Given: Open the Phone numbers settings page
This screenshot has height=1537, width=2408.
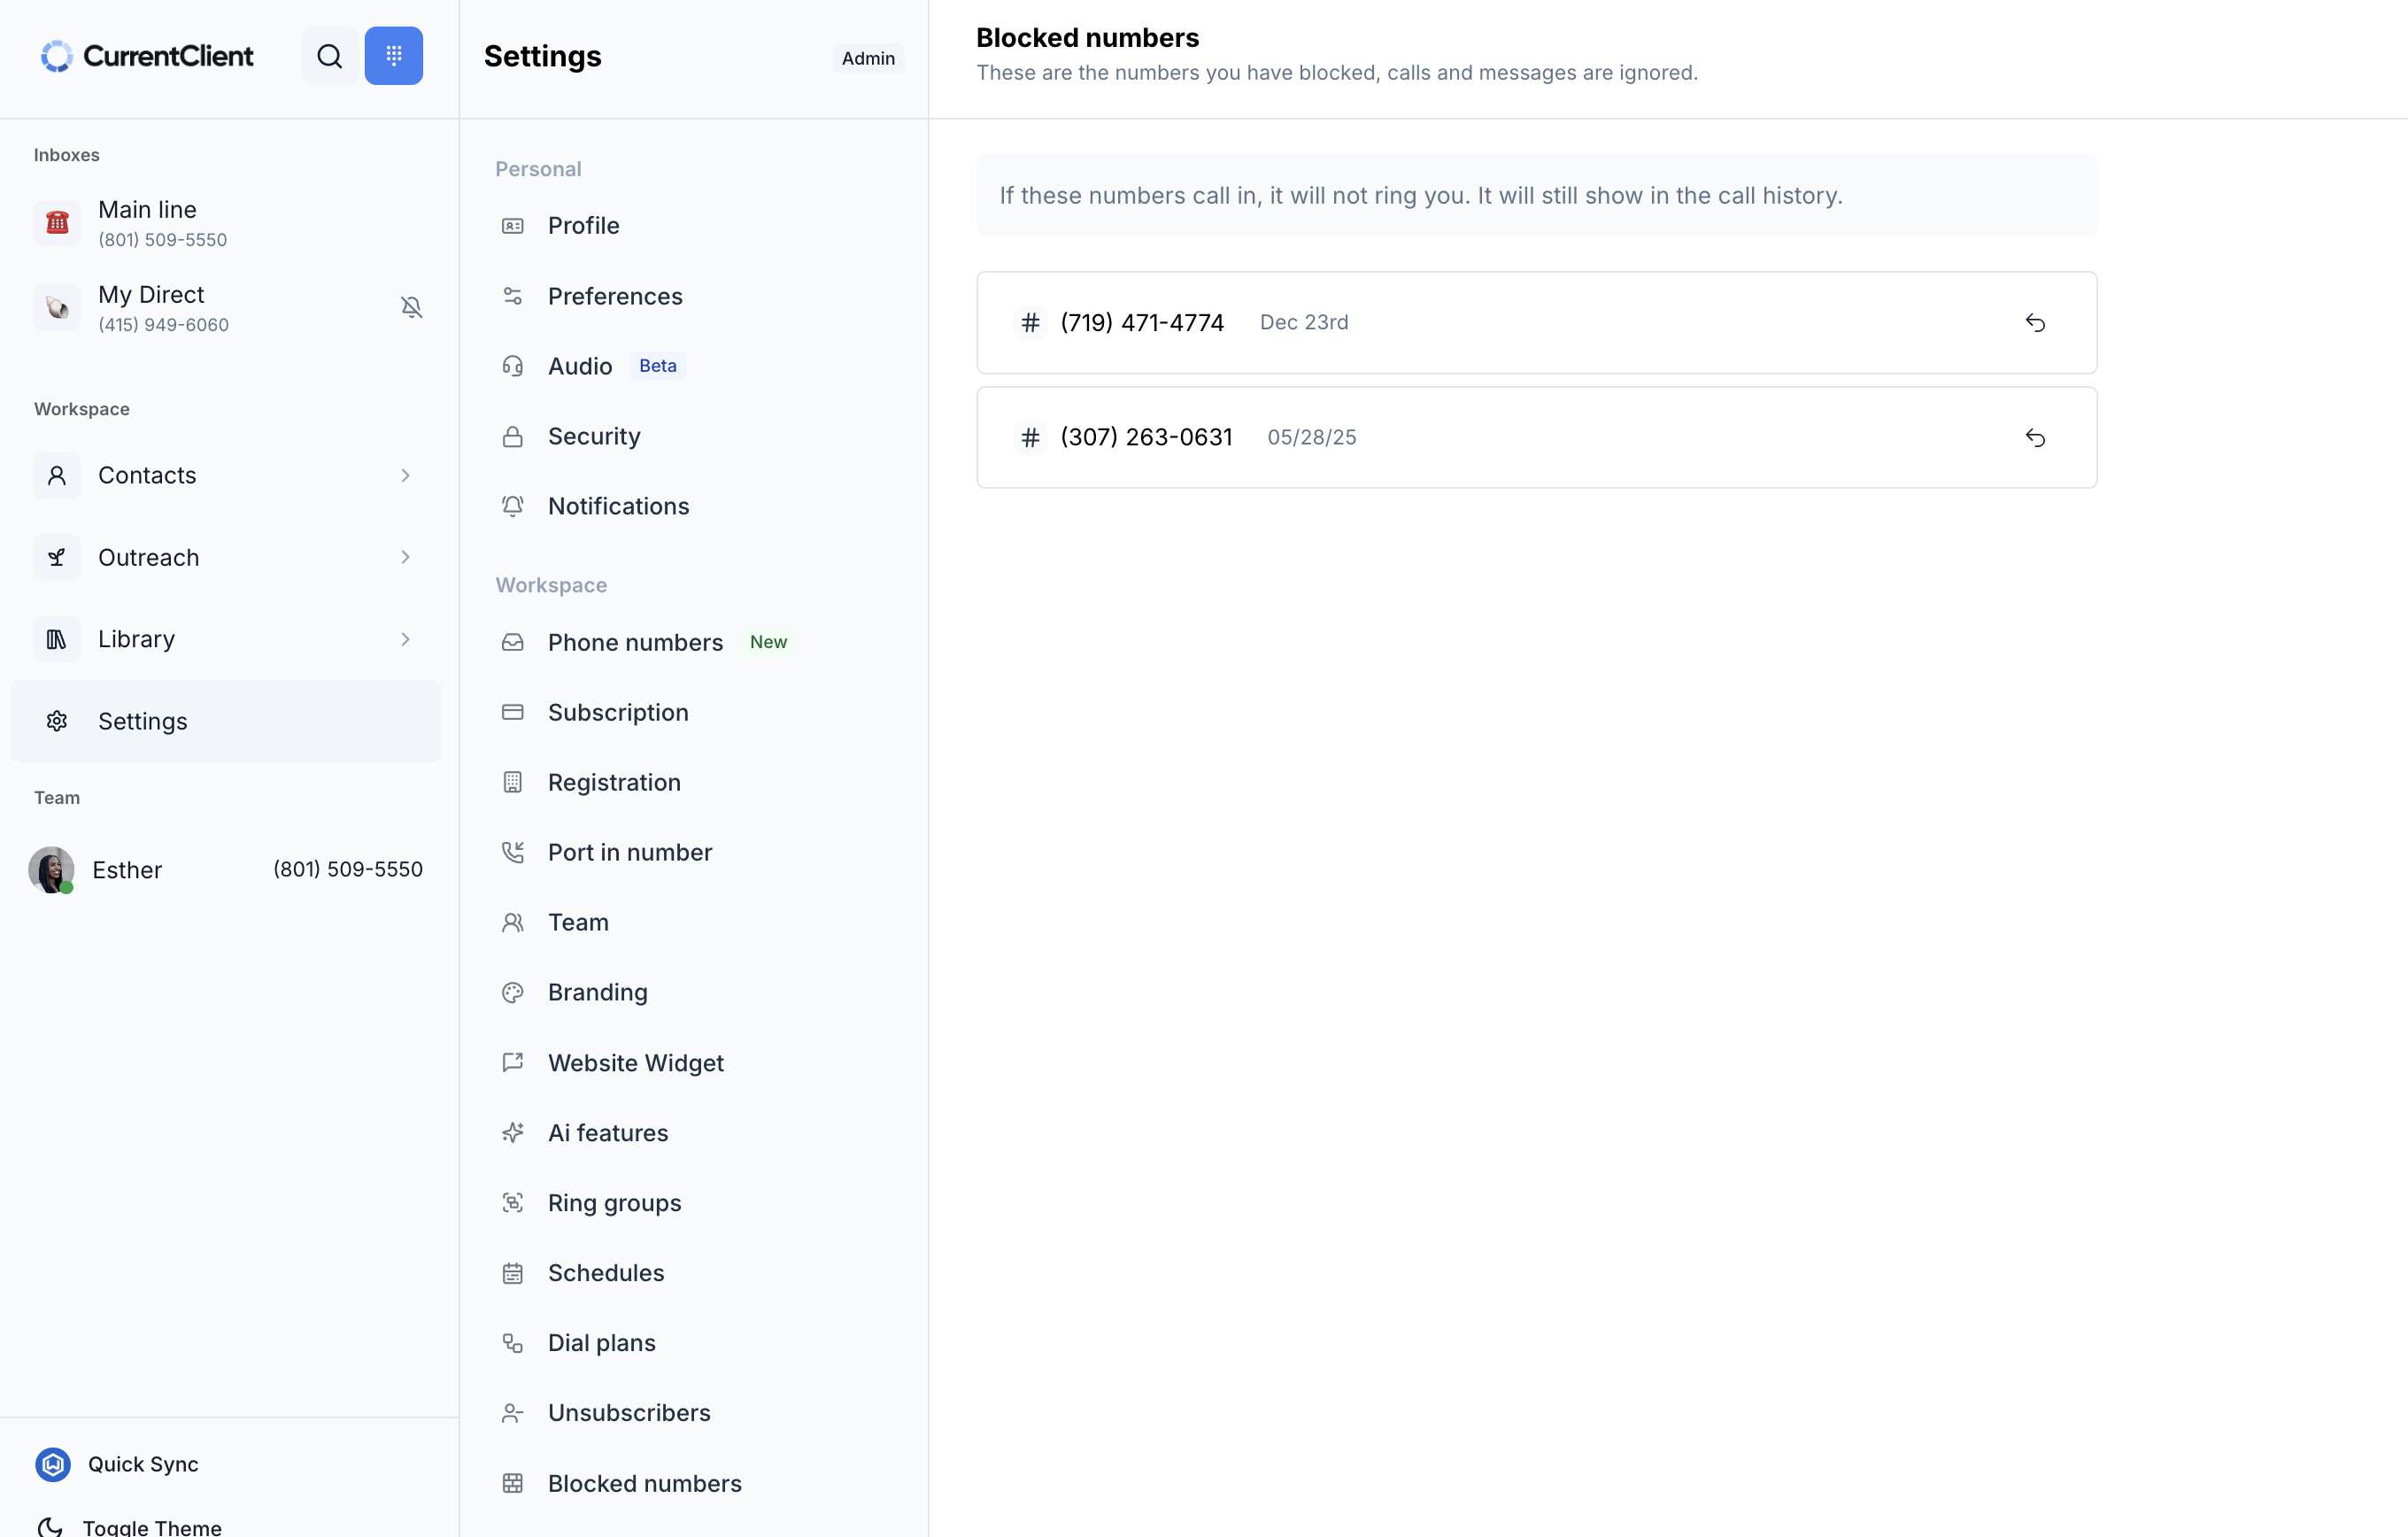Looking at the screenshot, I should tap(634, 643).
